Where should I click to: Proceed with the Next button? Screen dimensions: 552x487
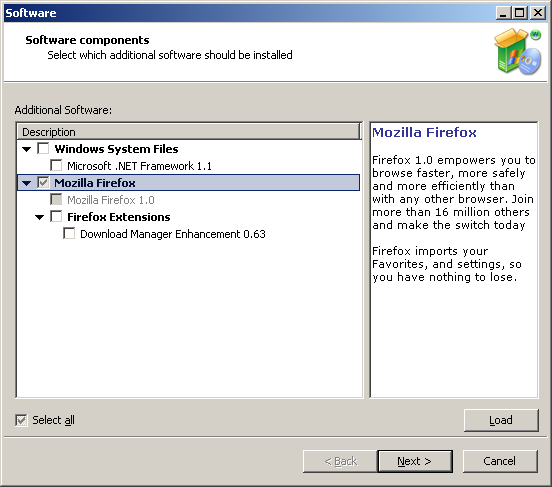pos(415,461)
